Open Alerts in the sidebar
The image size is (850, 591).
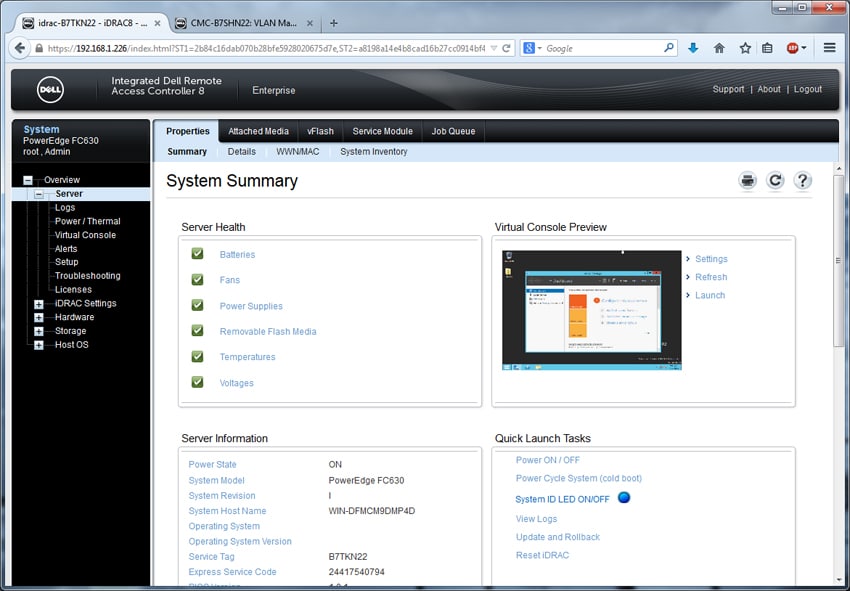[x=66, y=249]
